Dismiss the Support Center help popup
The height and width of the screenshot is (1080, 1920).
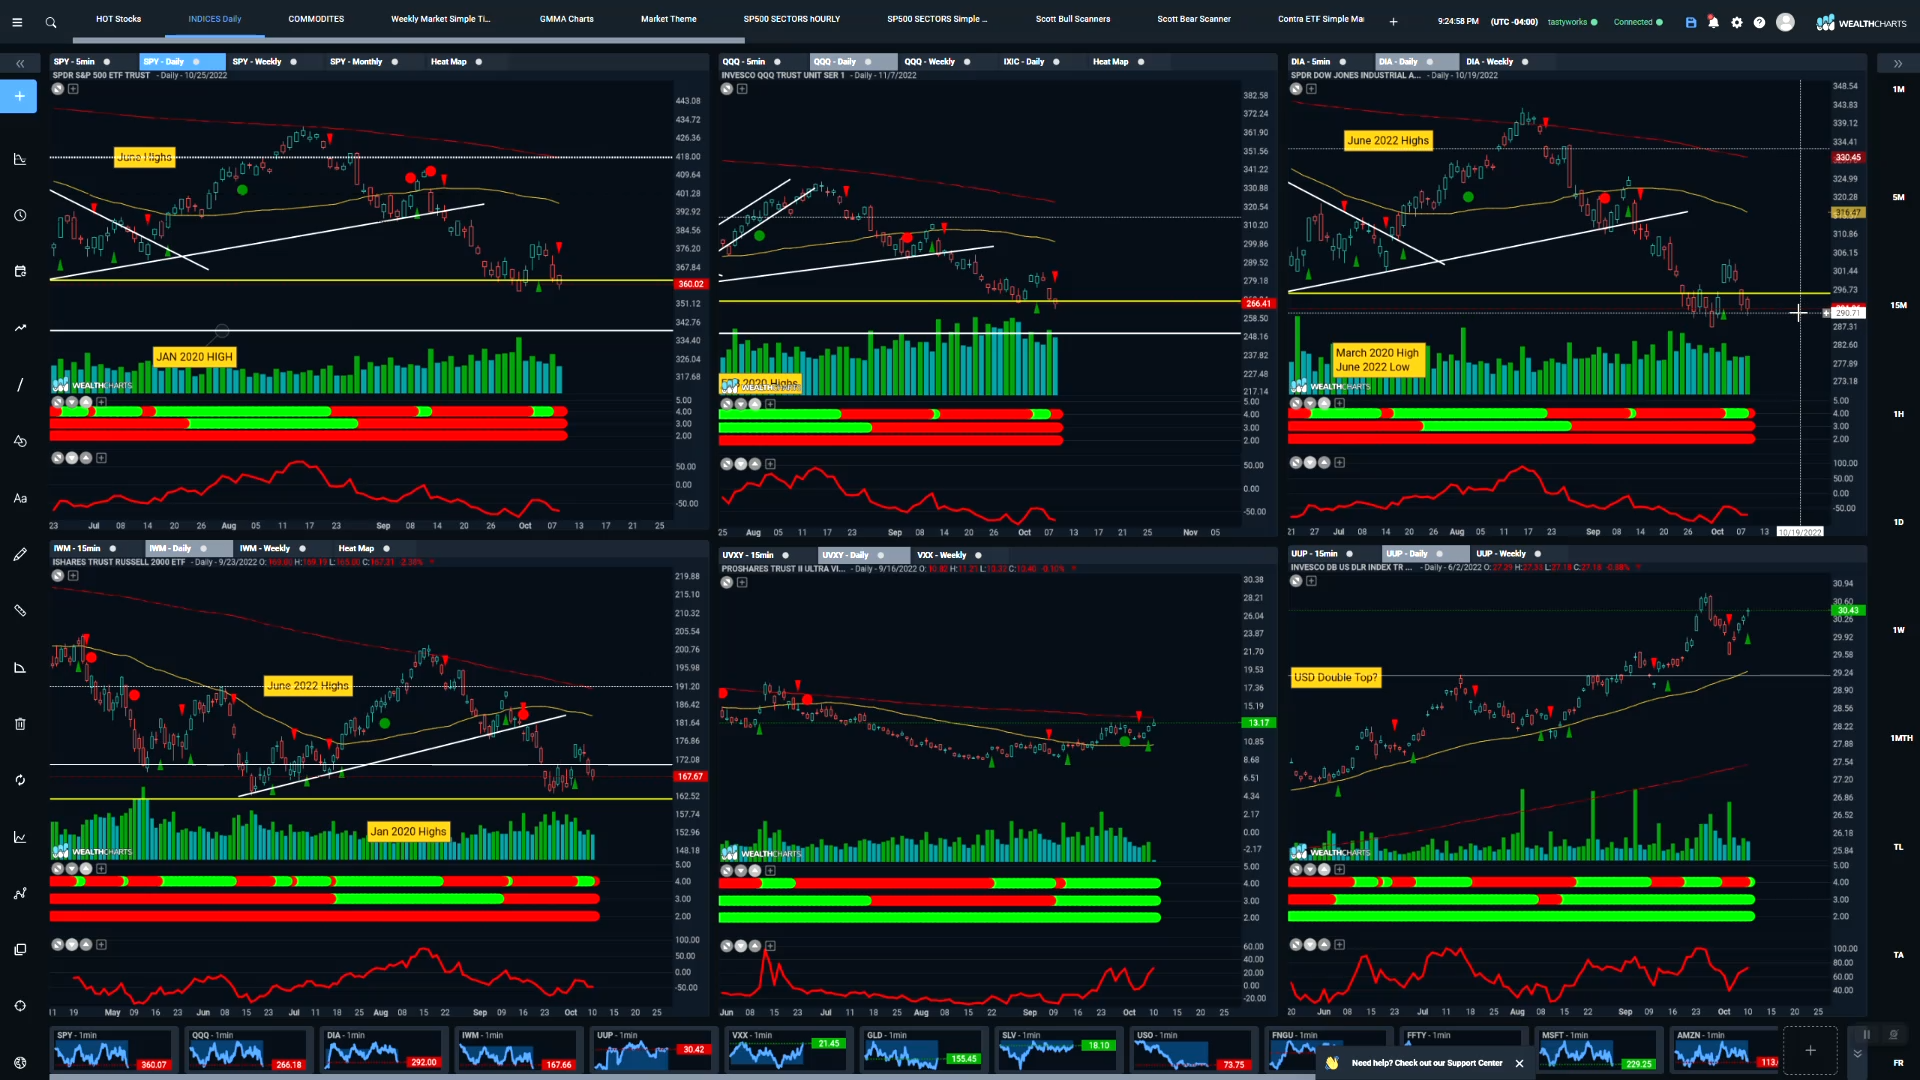pyautogui.click(x=1519, y=1063)
